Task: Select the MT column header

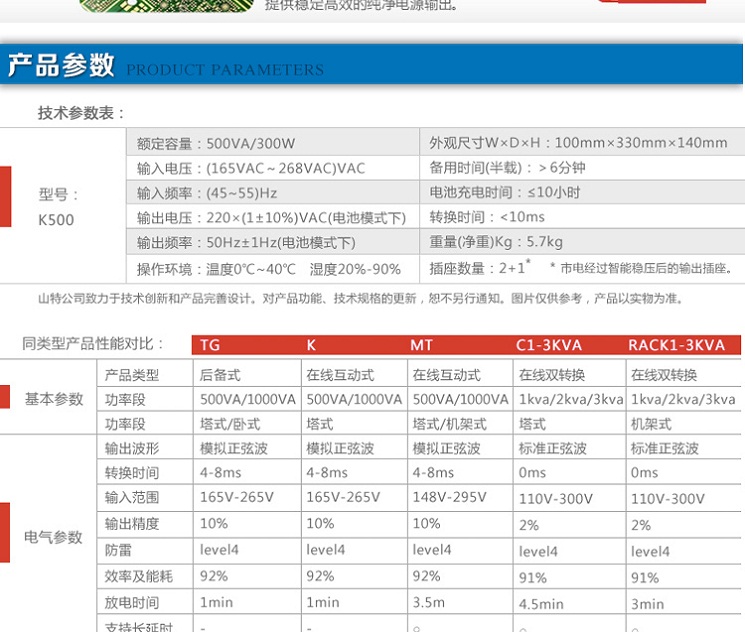Action: [x=421, y=345]
